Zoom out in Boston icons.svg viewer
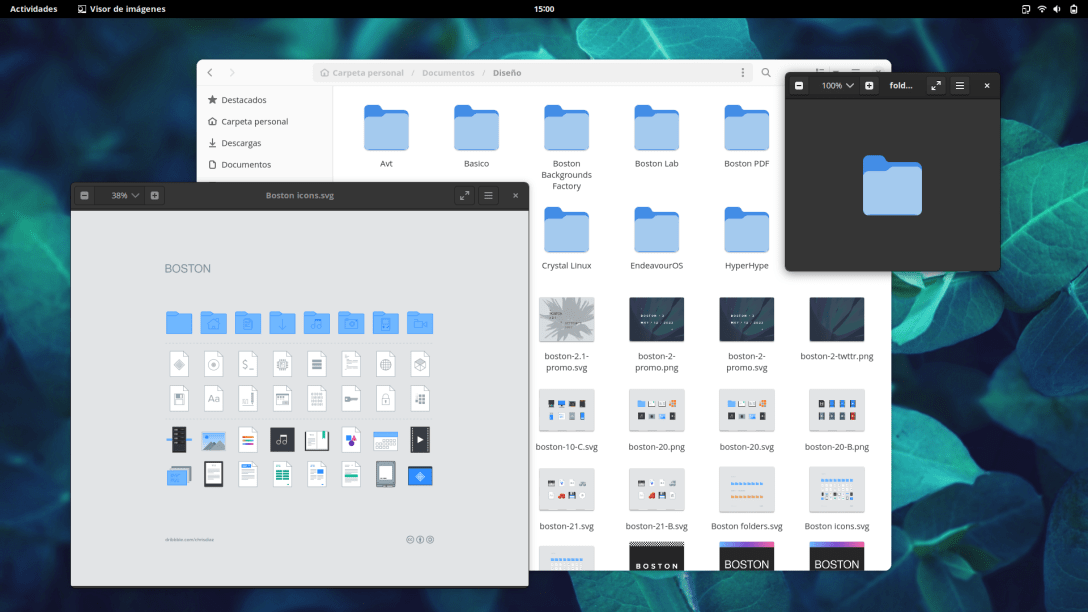This screenshot has width=1088, height=612. [x=85, y=196]
